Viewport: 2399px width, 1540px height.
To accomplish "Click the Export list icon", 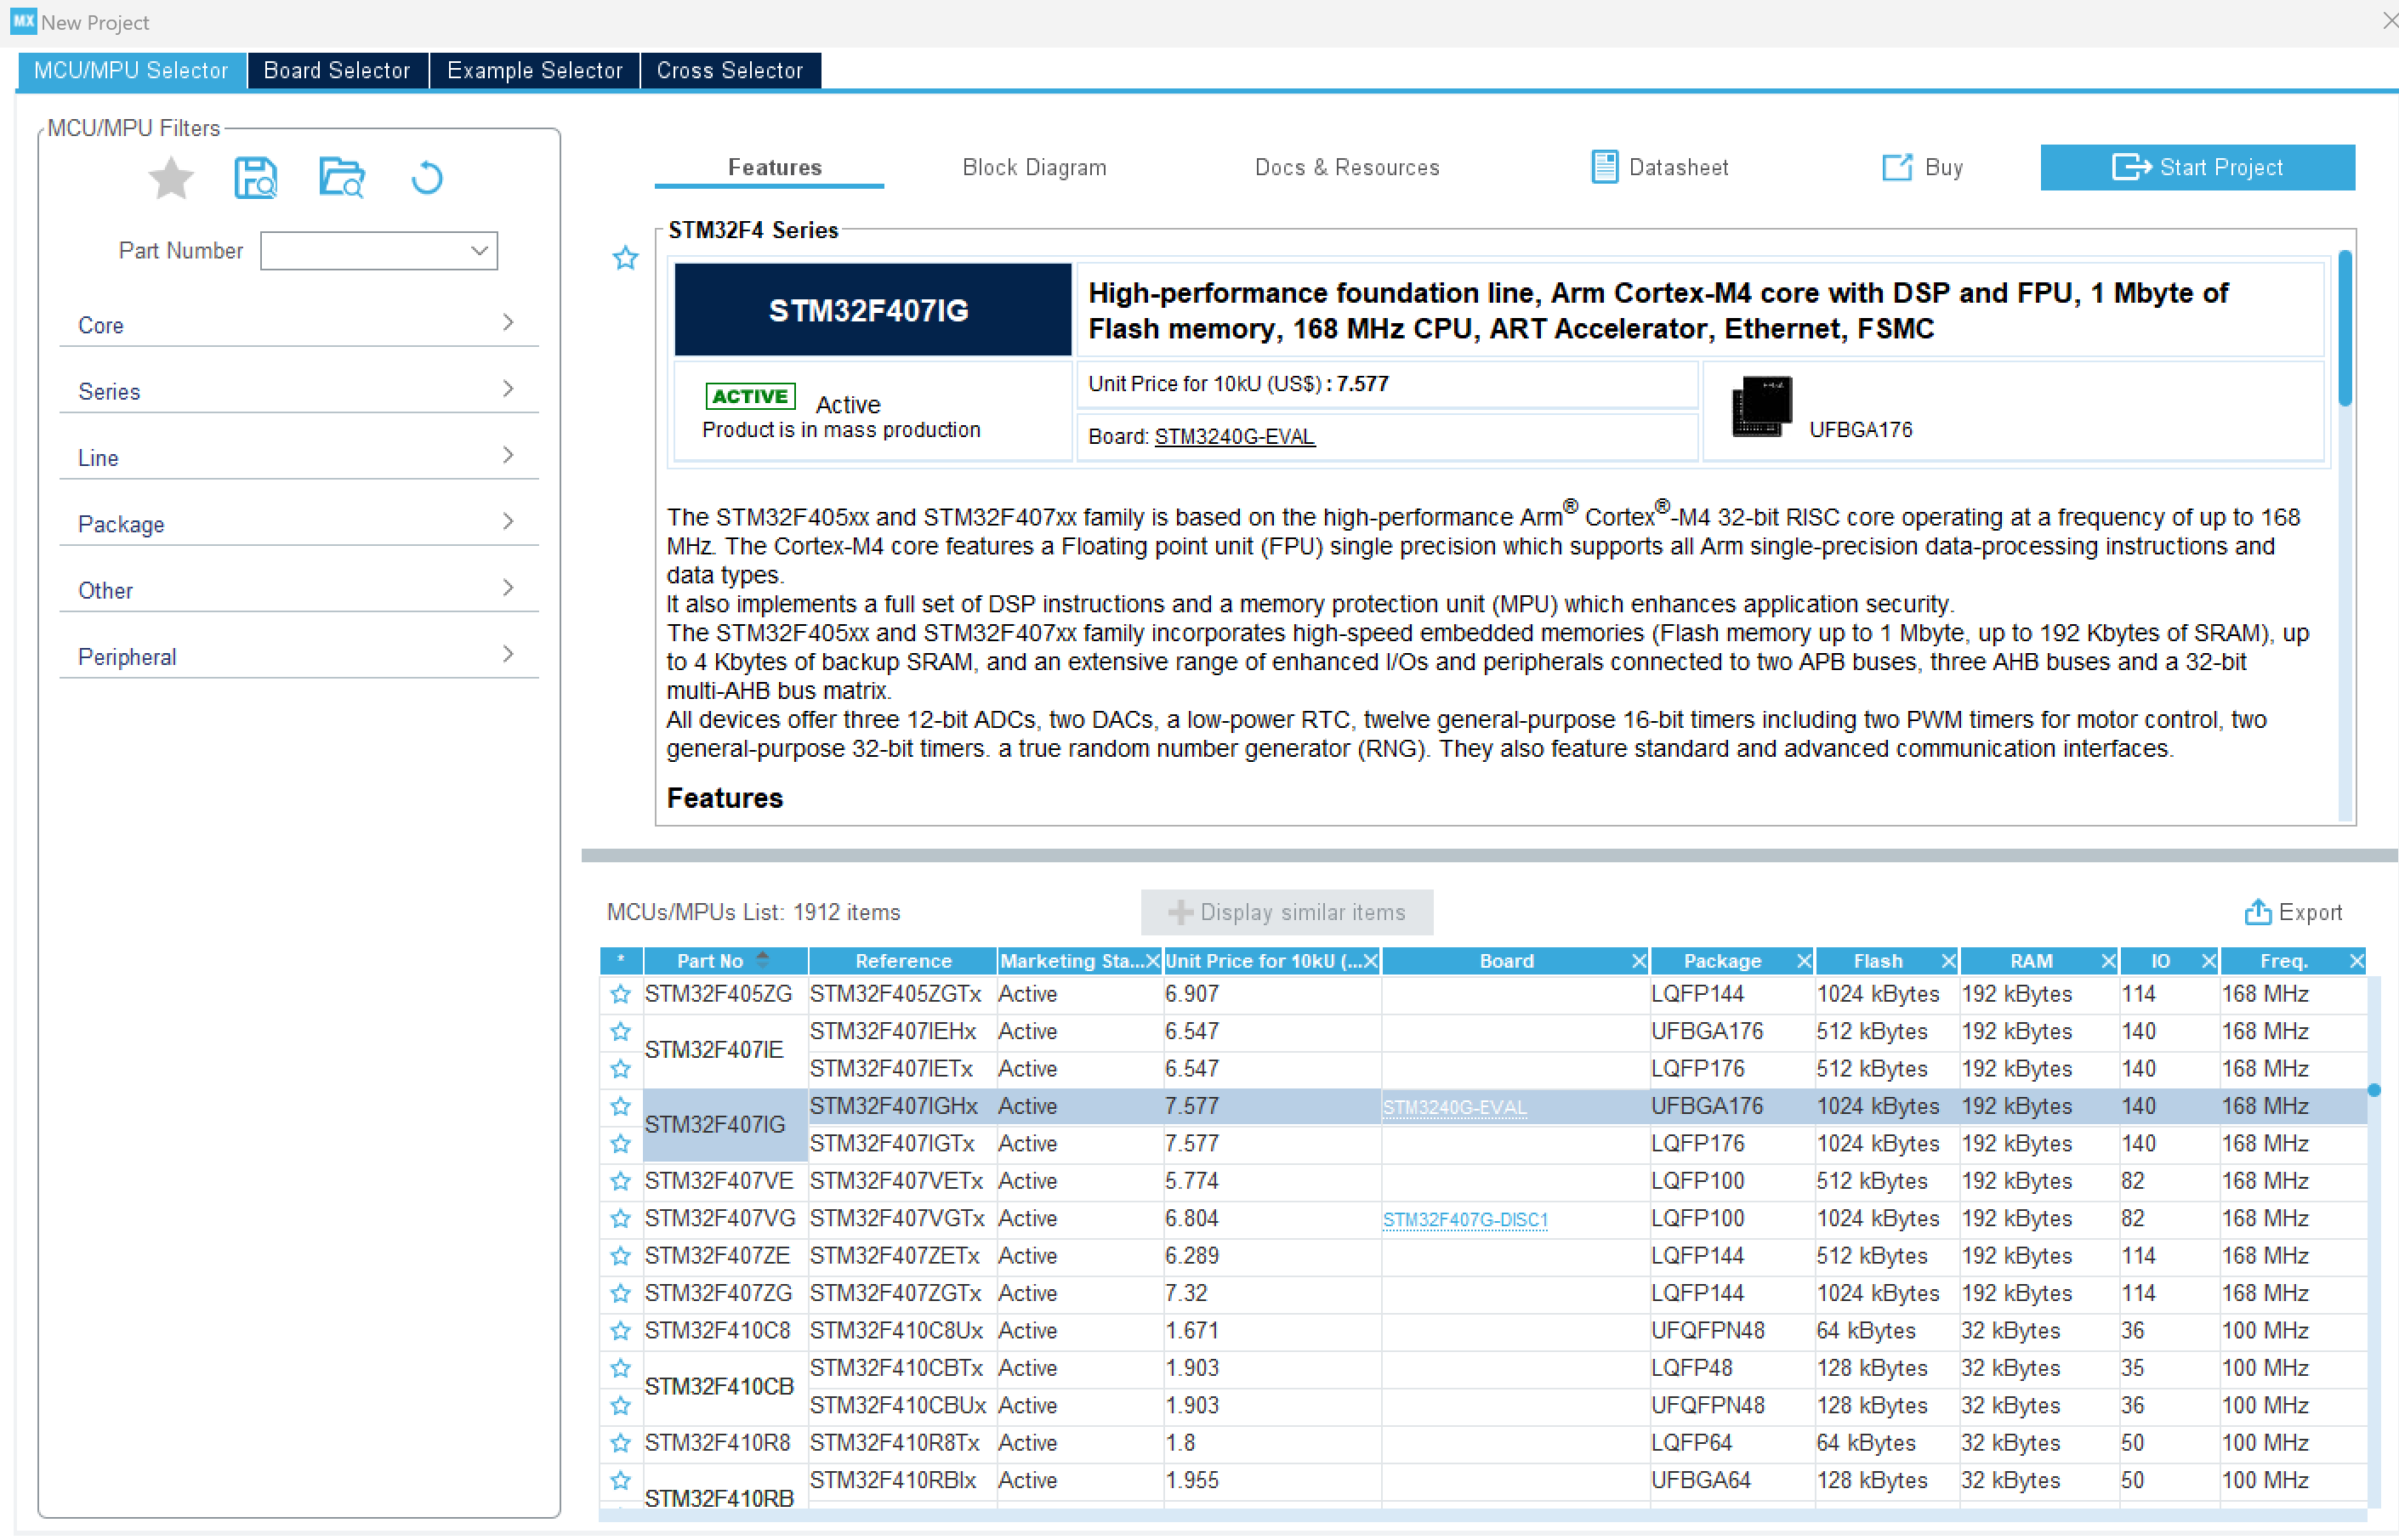I will pyautogui.click(x=2257, y=912).
